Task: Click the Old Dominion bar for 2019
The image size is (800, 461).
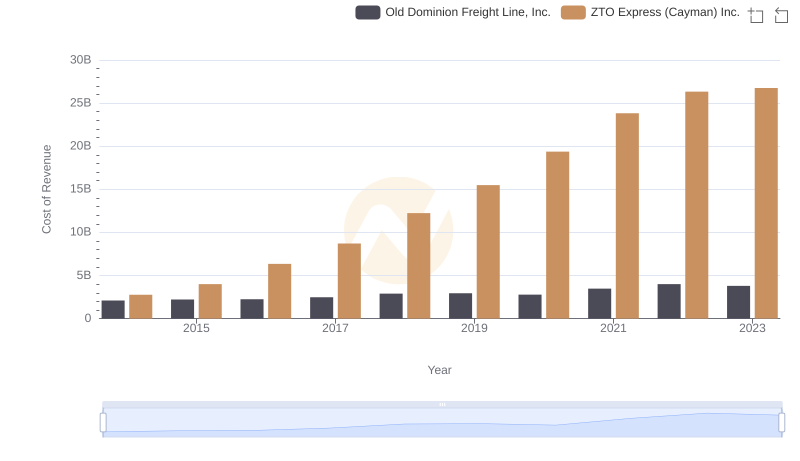Action: coord(460,306)
